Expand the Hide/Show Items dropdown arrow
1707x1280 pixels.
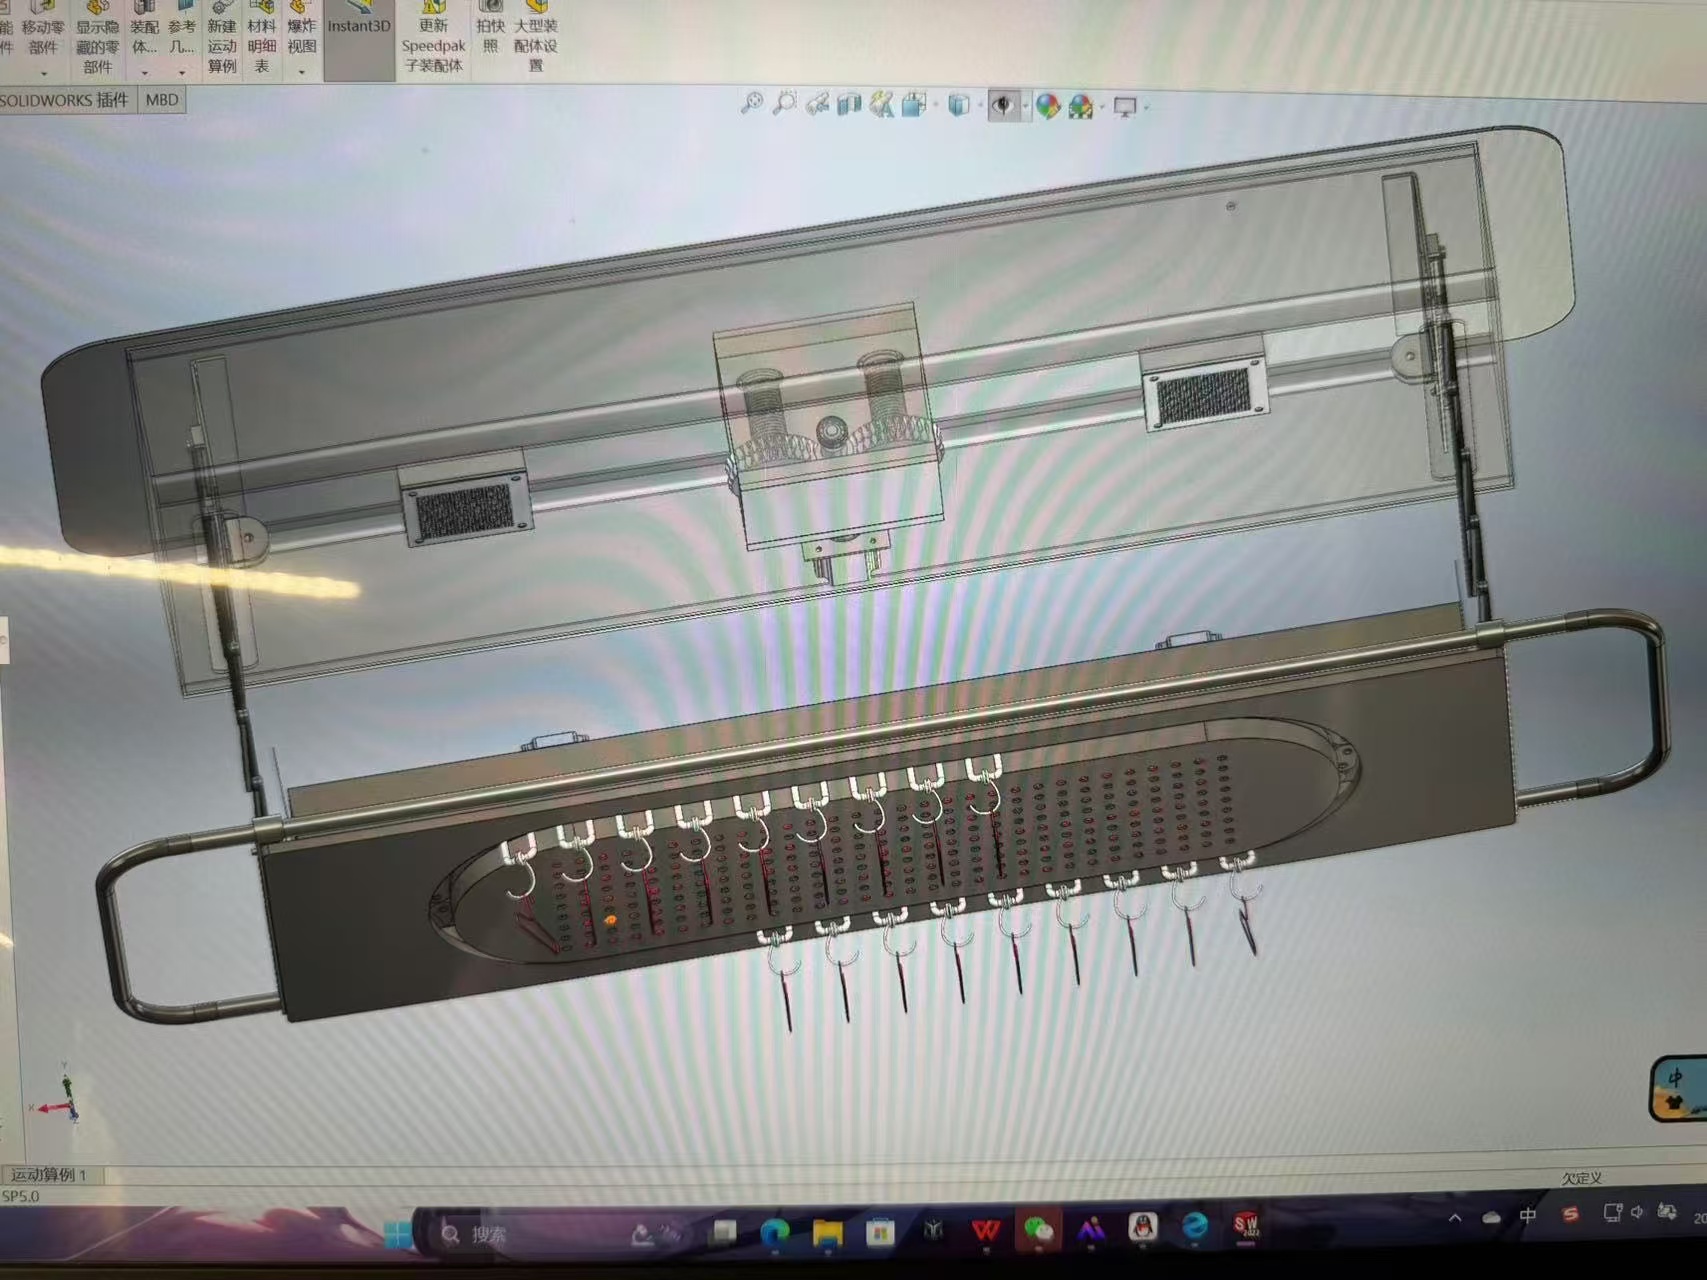tap(1024, 105)
